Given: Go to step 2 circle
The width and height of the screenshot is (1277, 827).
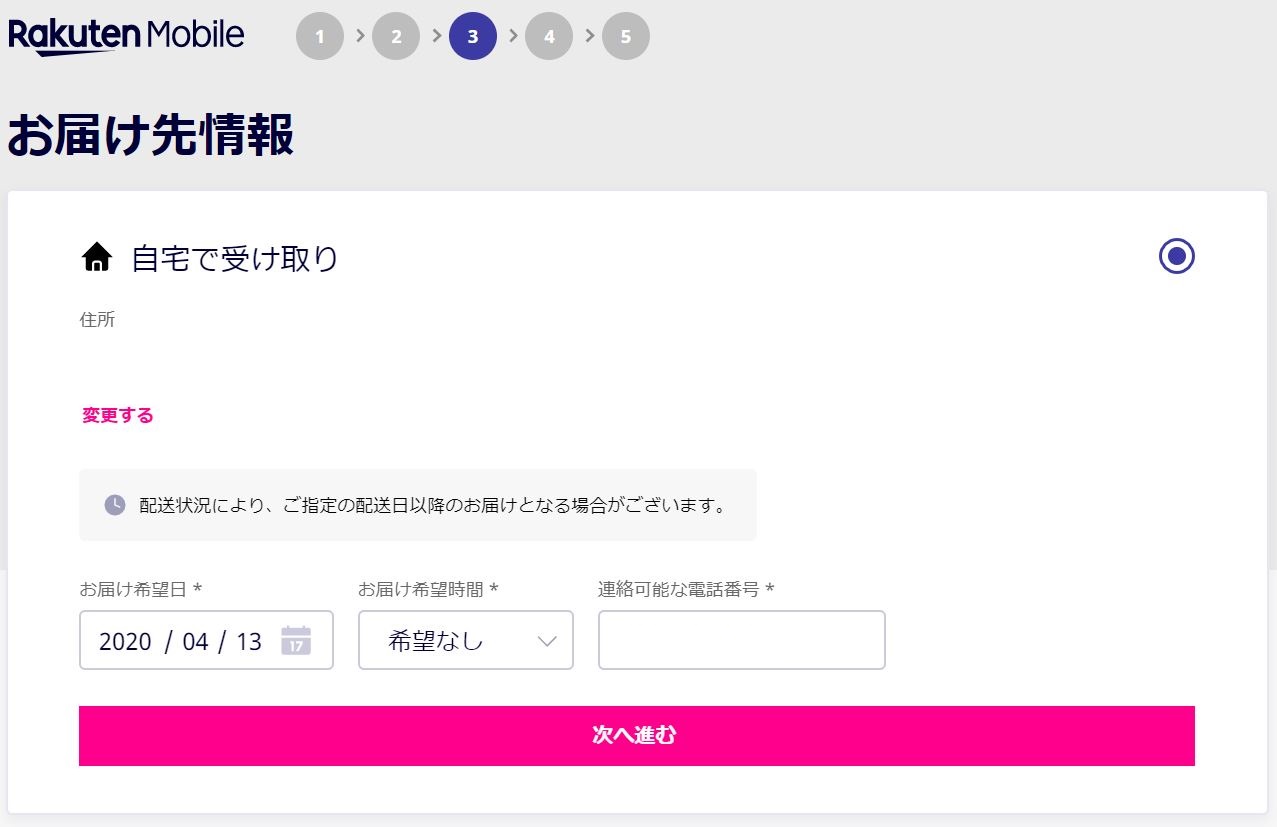Looking at the screenshot, I should [x=396, y=37].
